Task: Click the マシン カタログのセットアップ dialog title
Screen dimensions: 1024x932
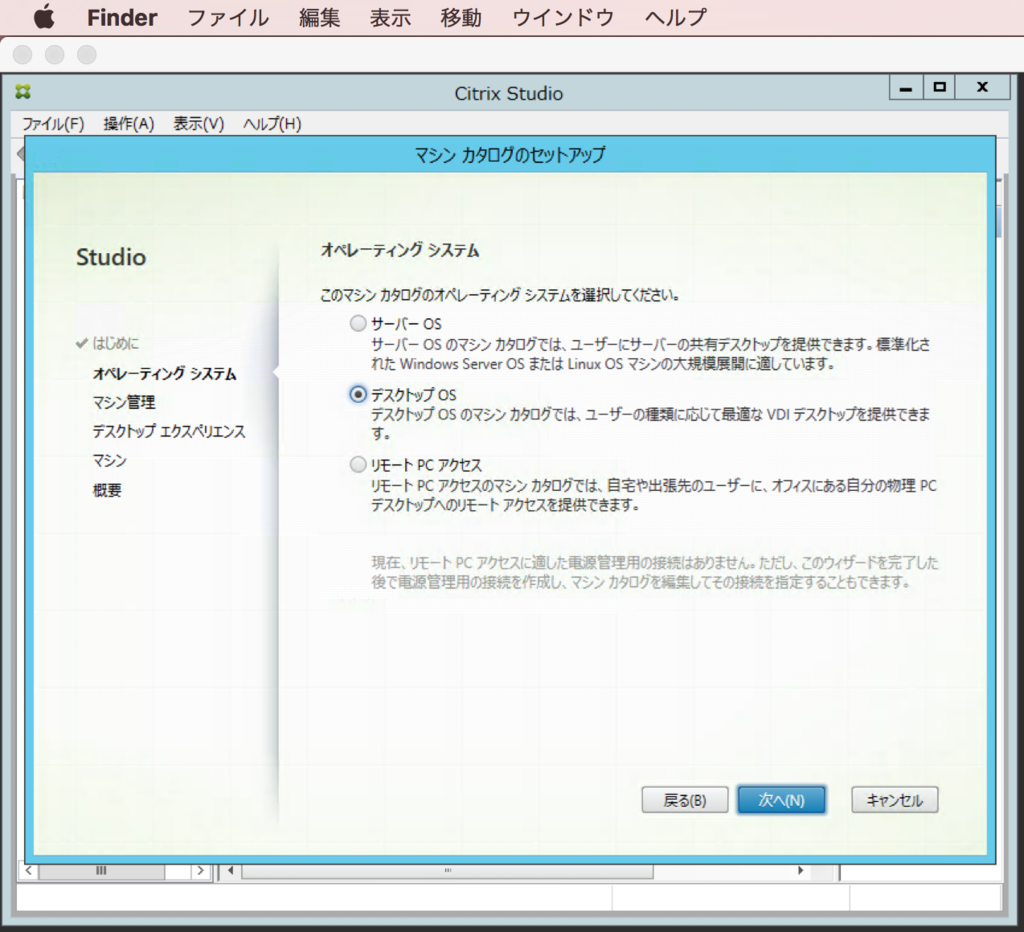Action: pyautogui.click(x=510, y=155)
